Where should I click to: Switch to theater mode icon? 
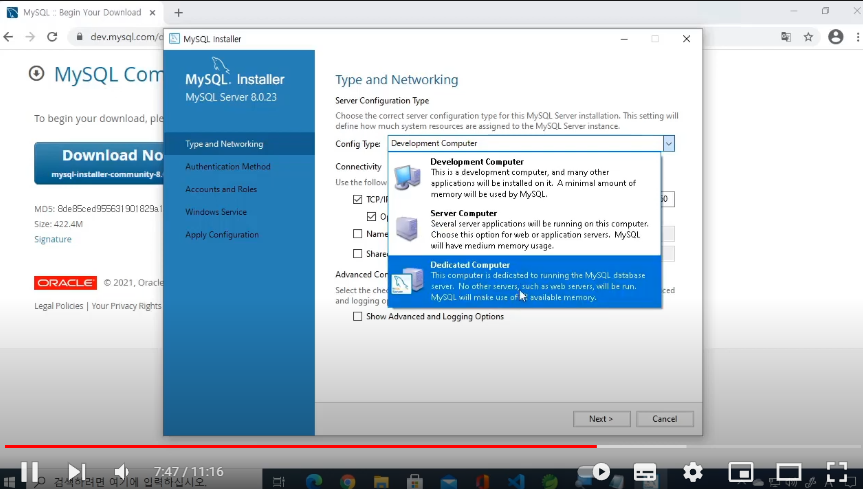coord(789,472)
